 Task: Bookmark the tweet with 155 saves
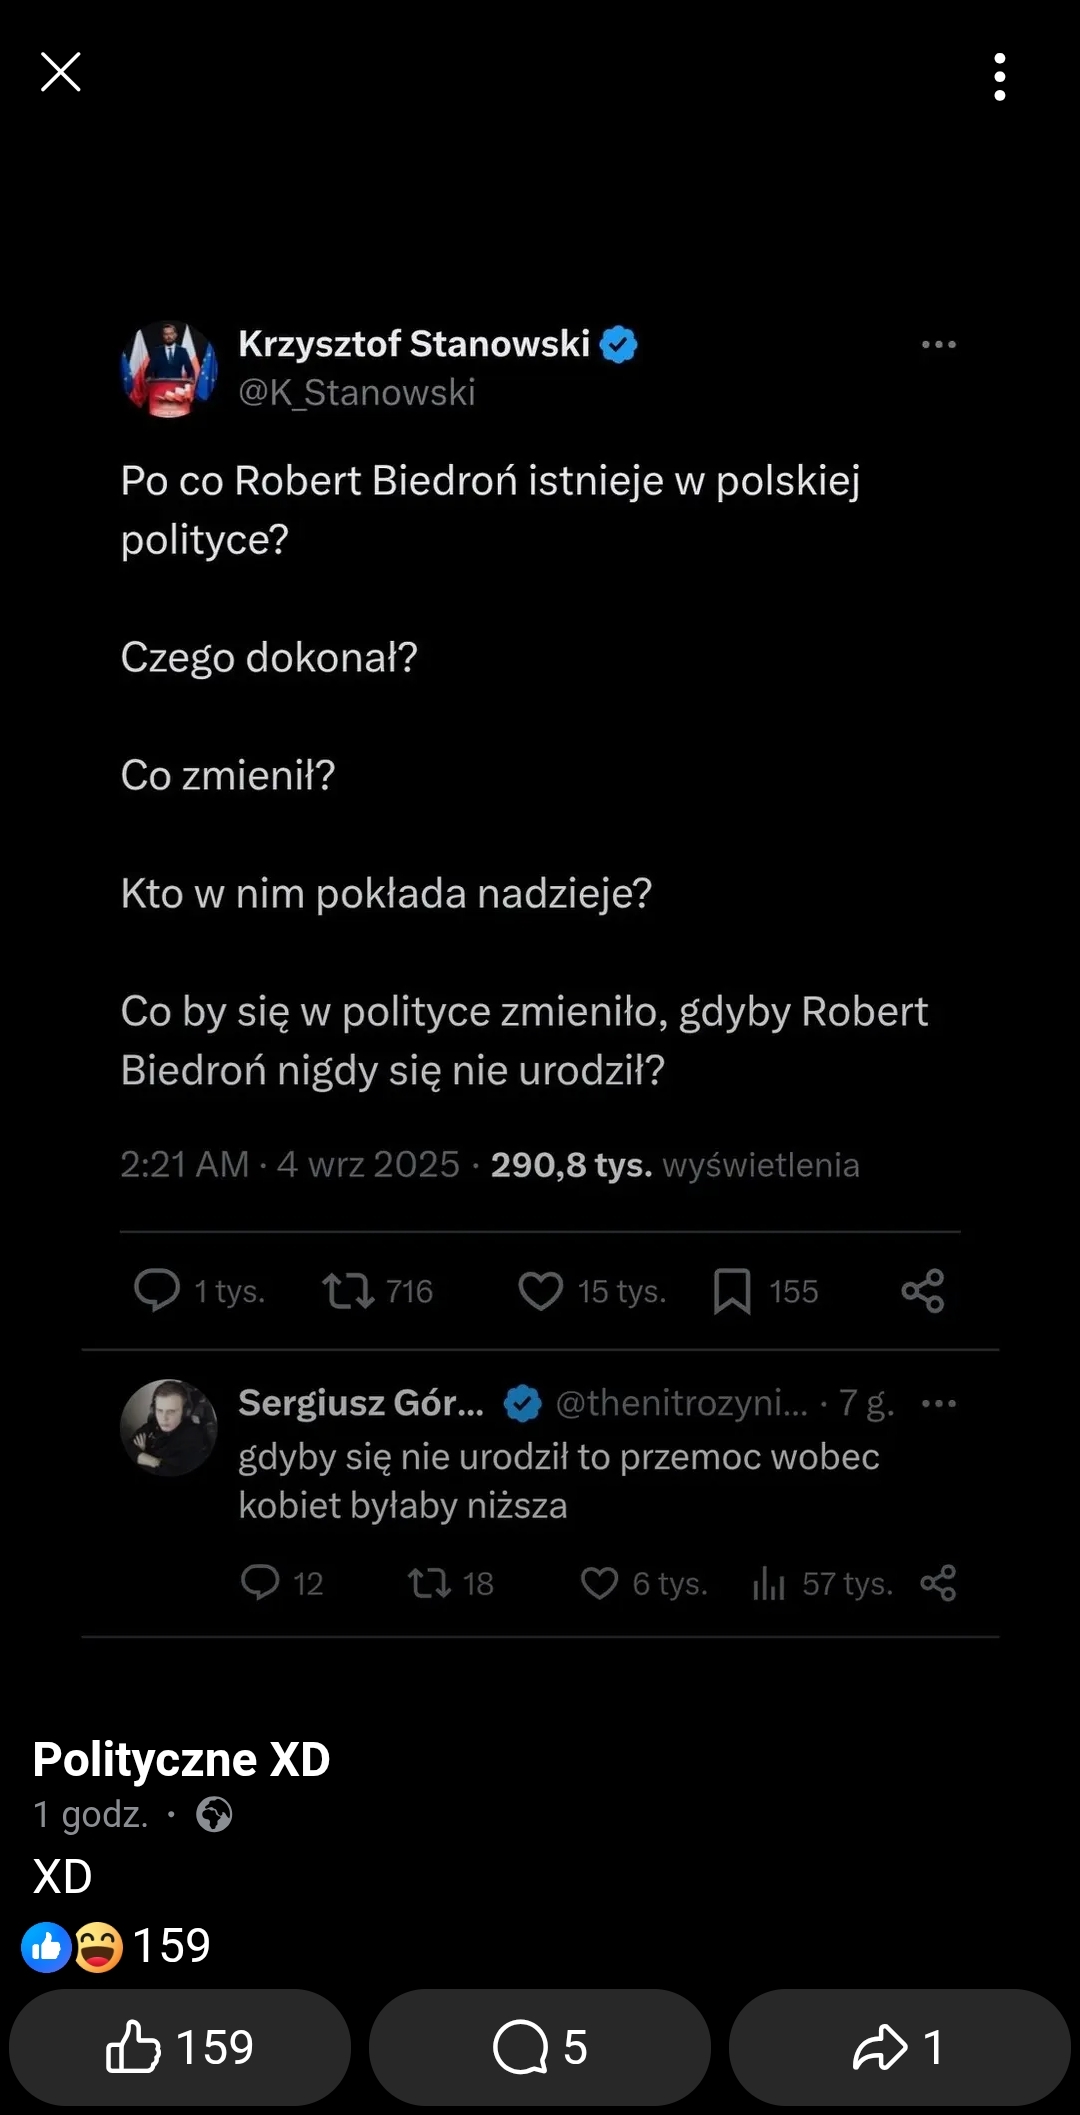(732, 1290)
